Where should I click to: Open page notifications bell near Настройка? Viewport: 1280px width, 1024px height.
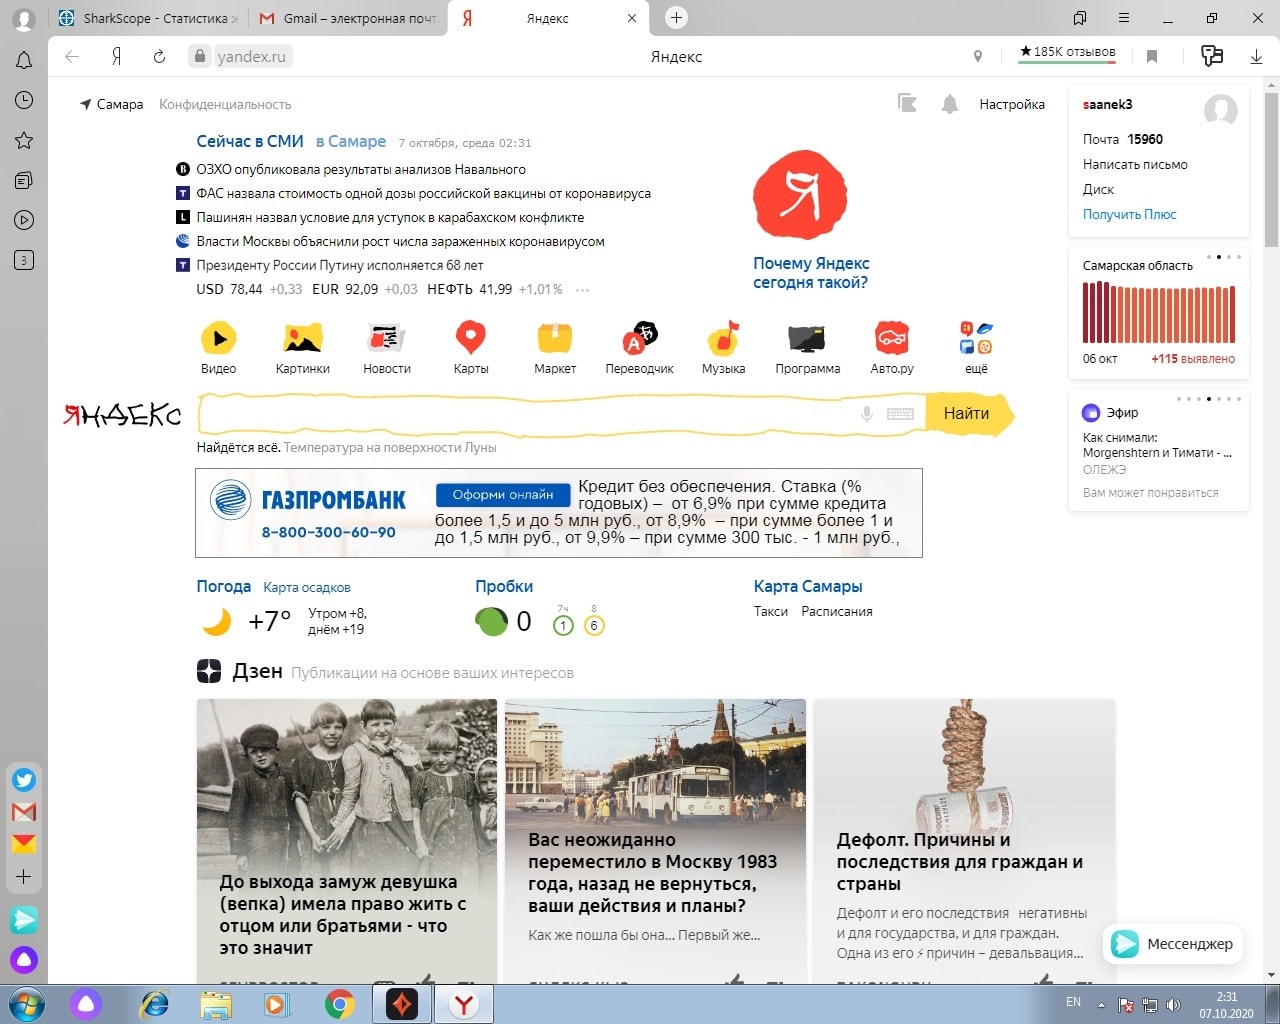[950, 103]
